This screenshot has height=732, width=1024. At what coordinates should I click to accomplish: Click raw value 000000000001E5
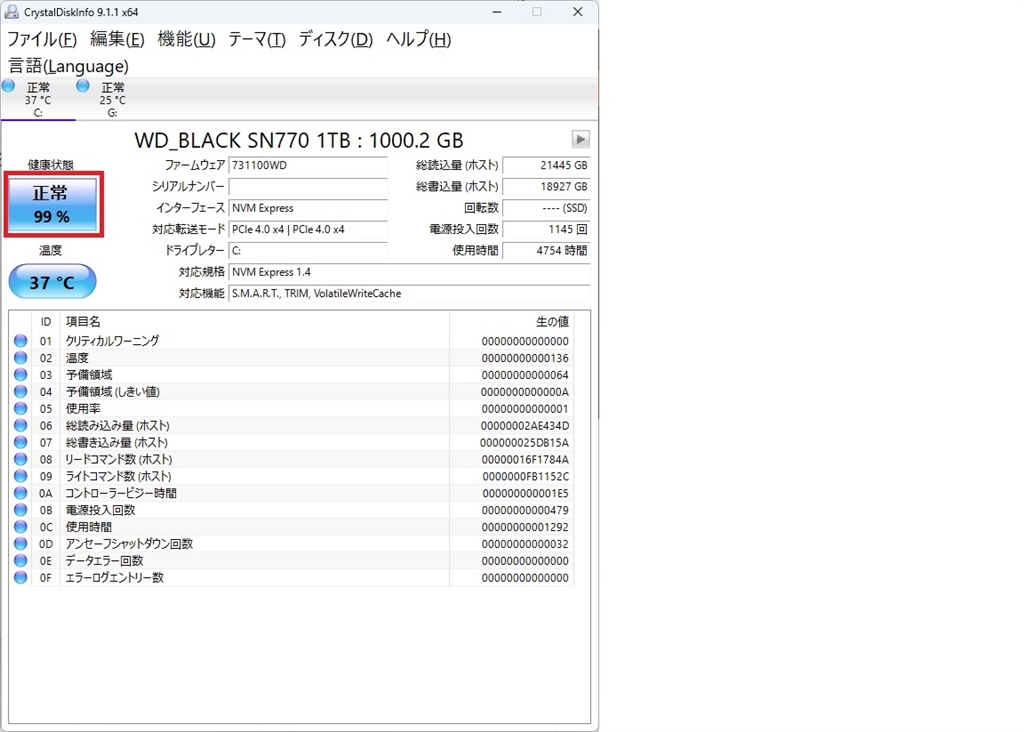[x=526, y=494]
